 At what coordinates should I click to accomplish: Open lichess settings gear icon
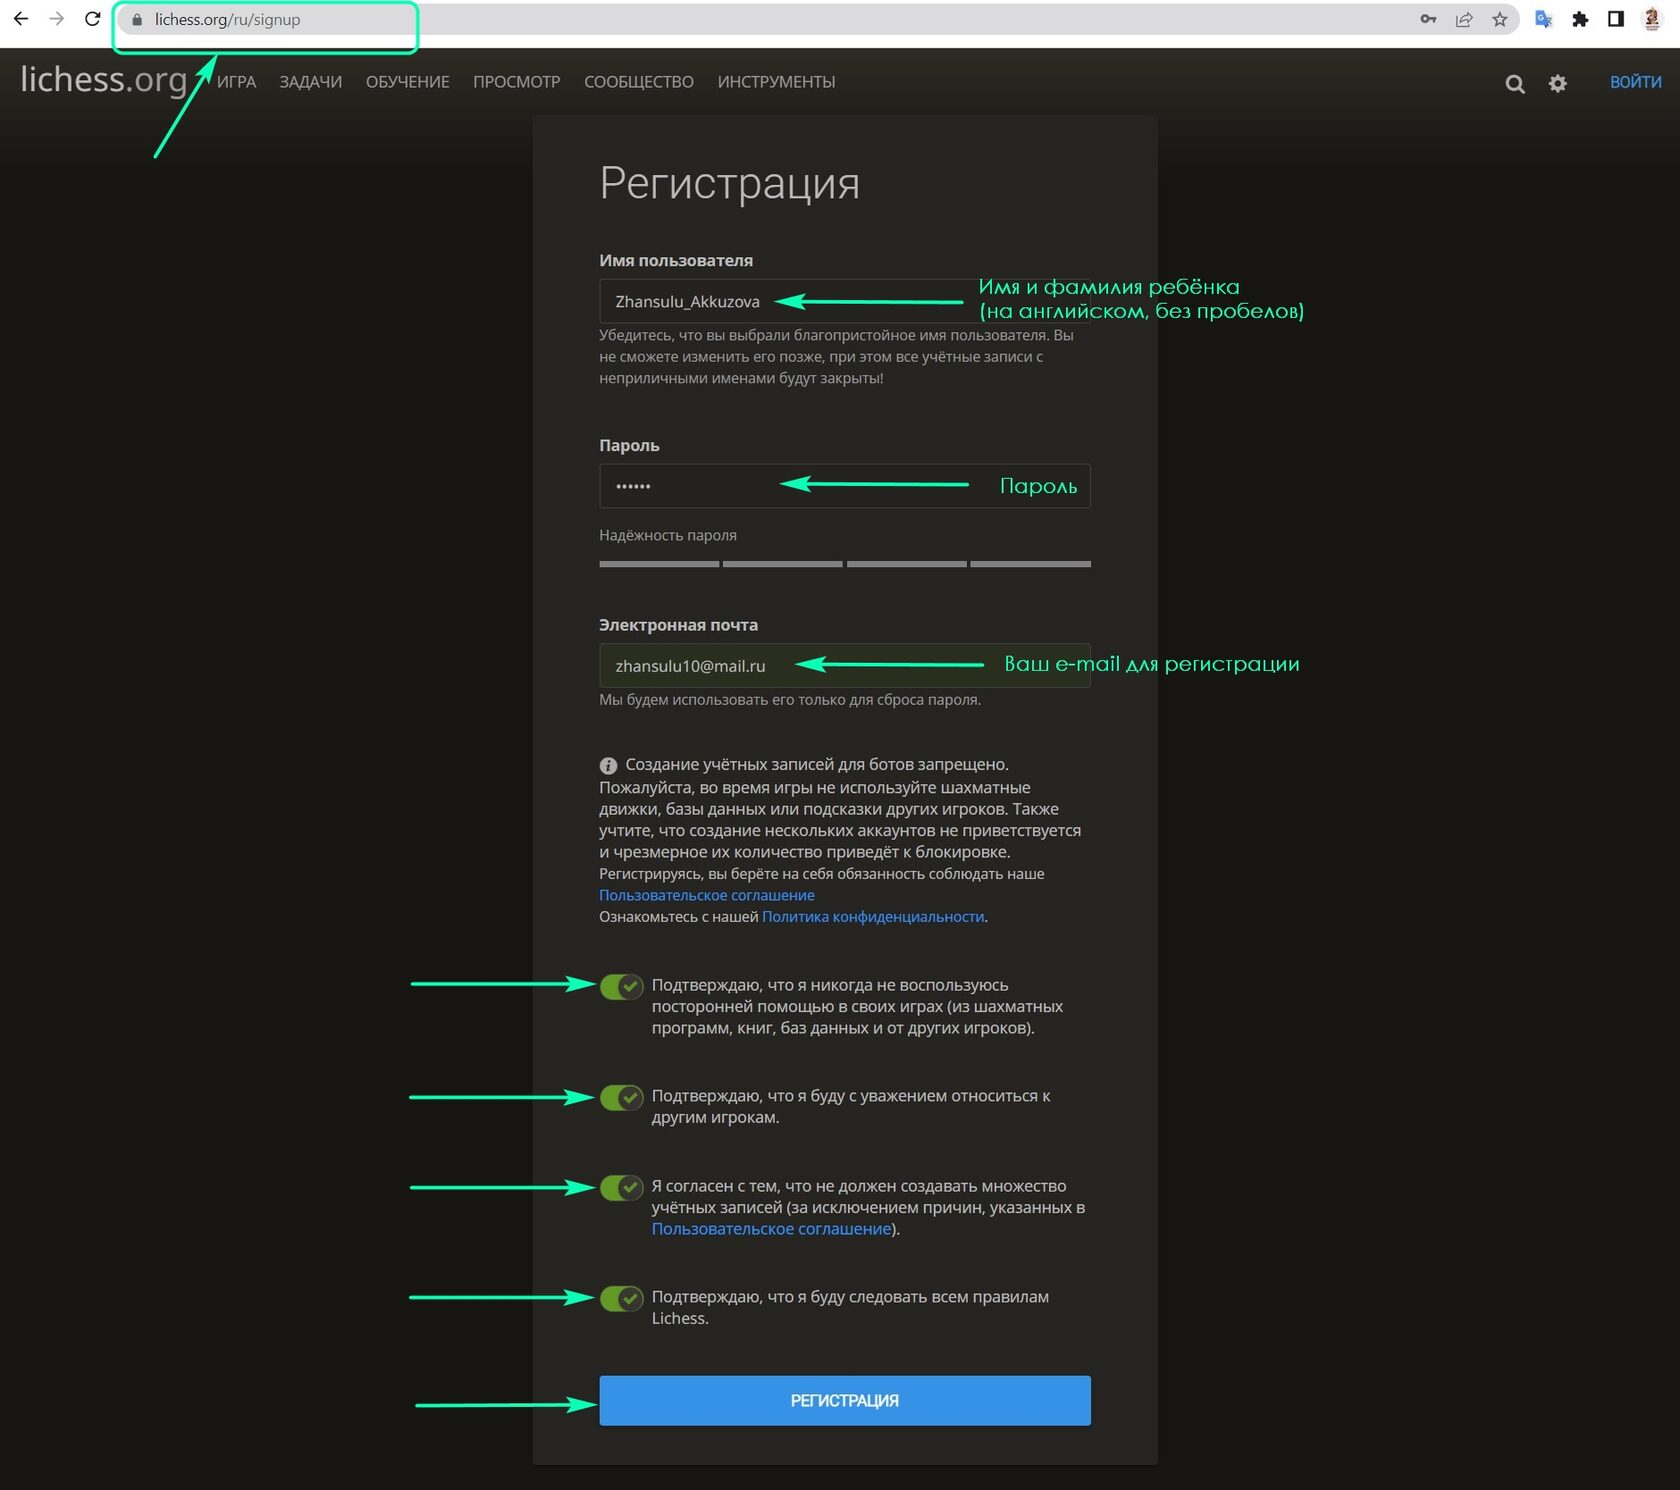click(1558, 84)
